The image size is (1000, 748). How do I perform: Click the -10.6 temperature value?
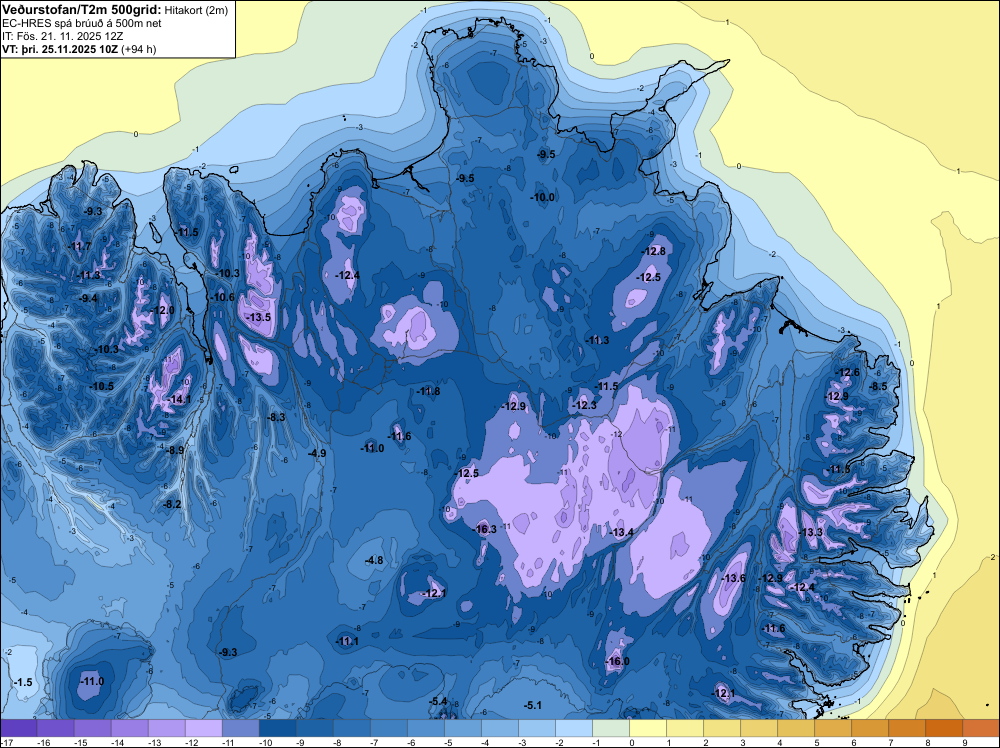223,297
